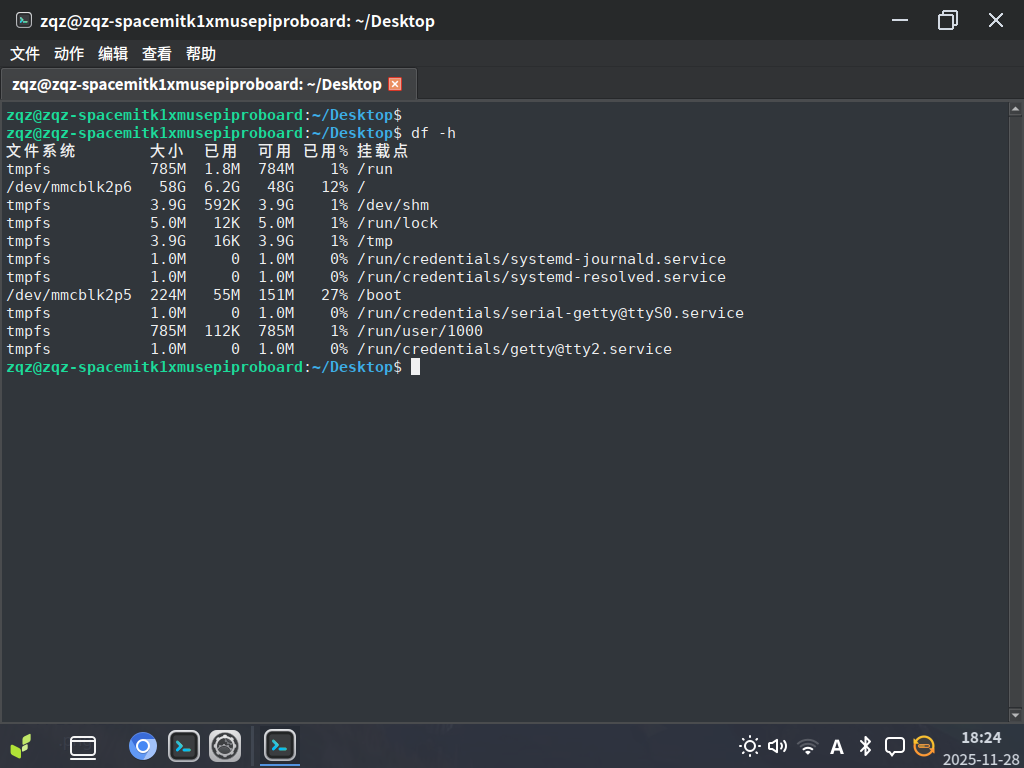Click the systemd-journald.service path
The height and width of the screenshot is (768, 1024).
coord(541,259)
